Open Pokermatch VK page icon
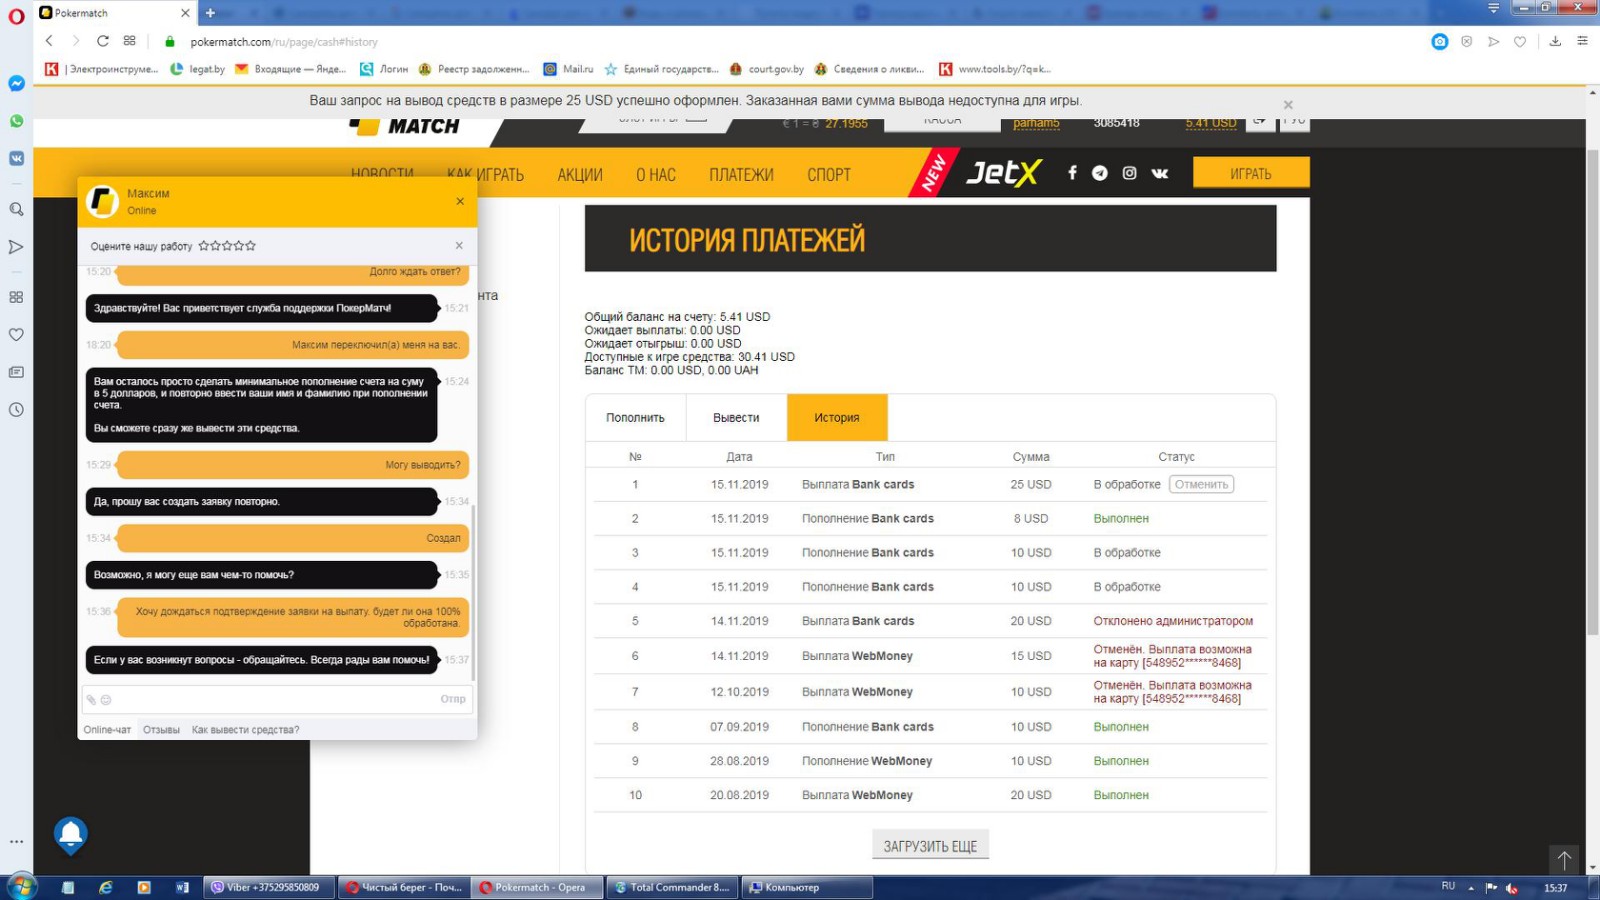Image resolution: width=1600 pixels, height=900 pixels. [1160, 173]
